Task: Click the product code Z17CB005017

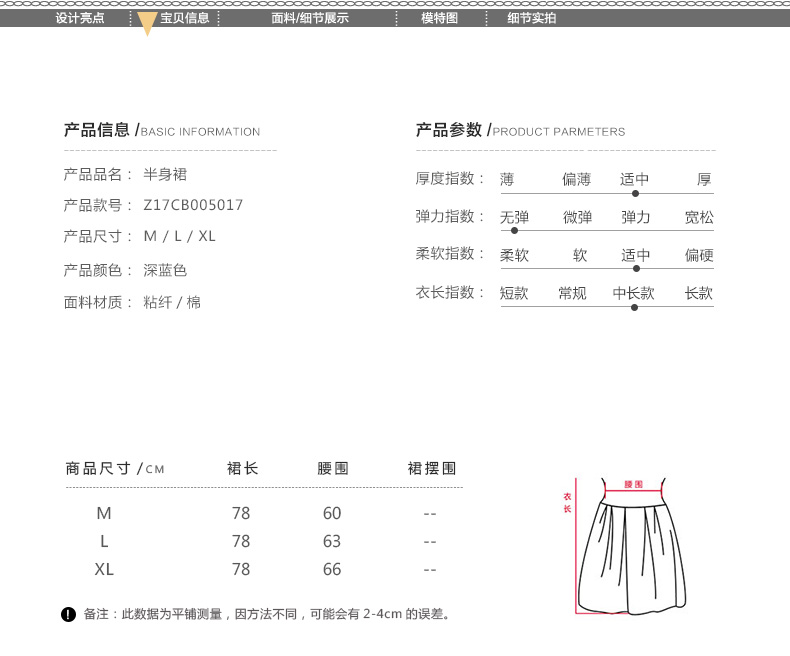Action: 194,205
